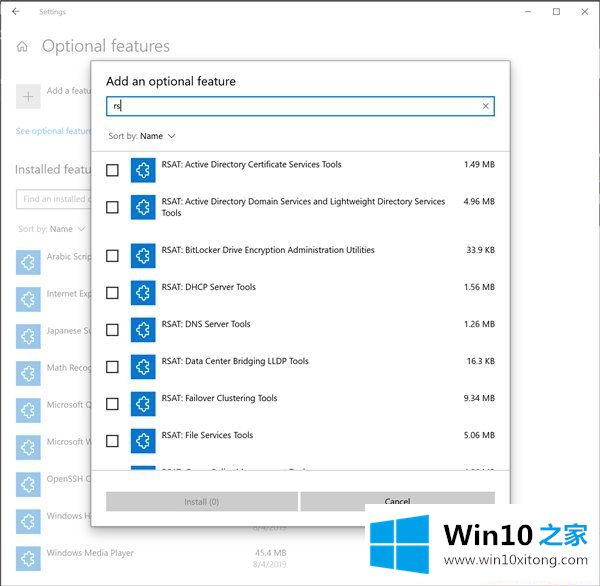Minimize the Settings window
The width and height of the screenshot is (600, 586).
(528, 11)
